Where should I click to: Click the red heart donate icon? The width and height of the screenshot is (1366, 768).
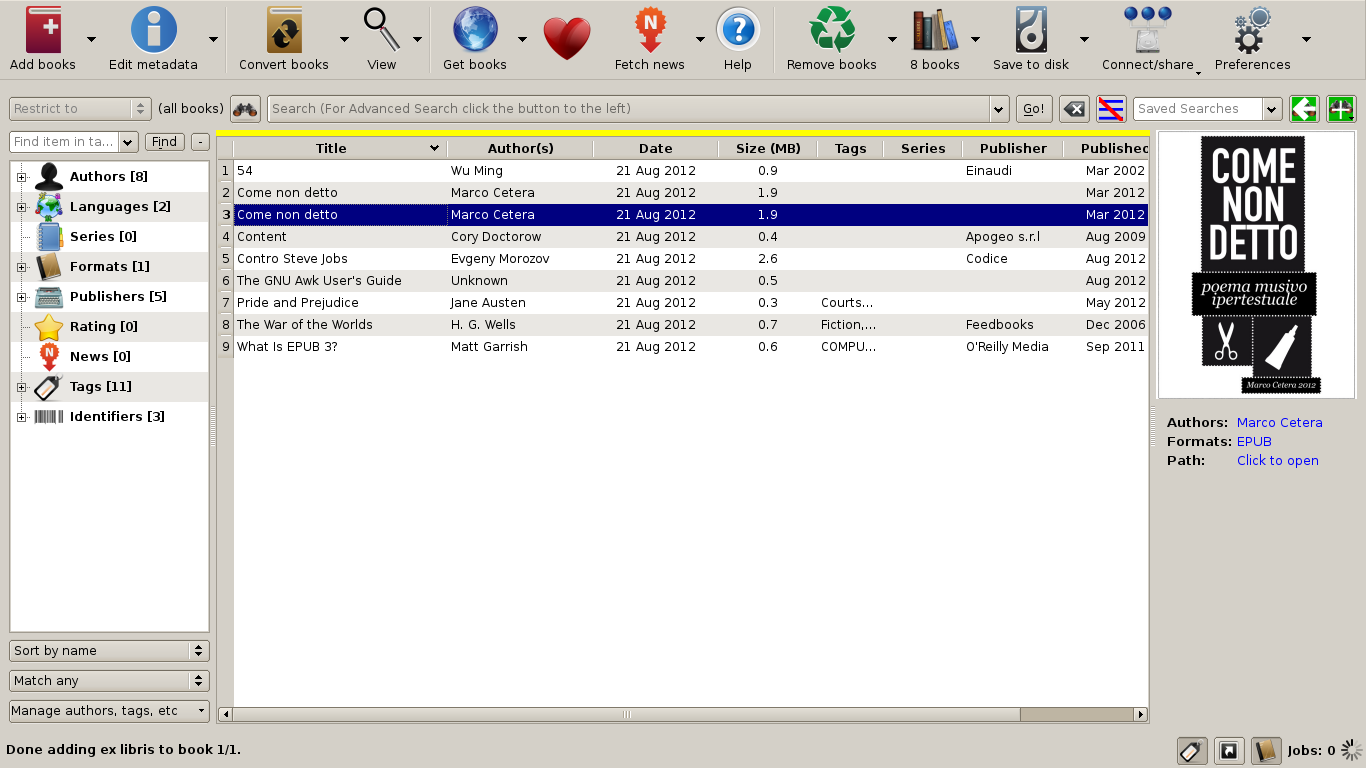[x=567, y=39]
